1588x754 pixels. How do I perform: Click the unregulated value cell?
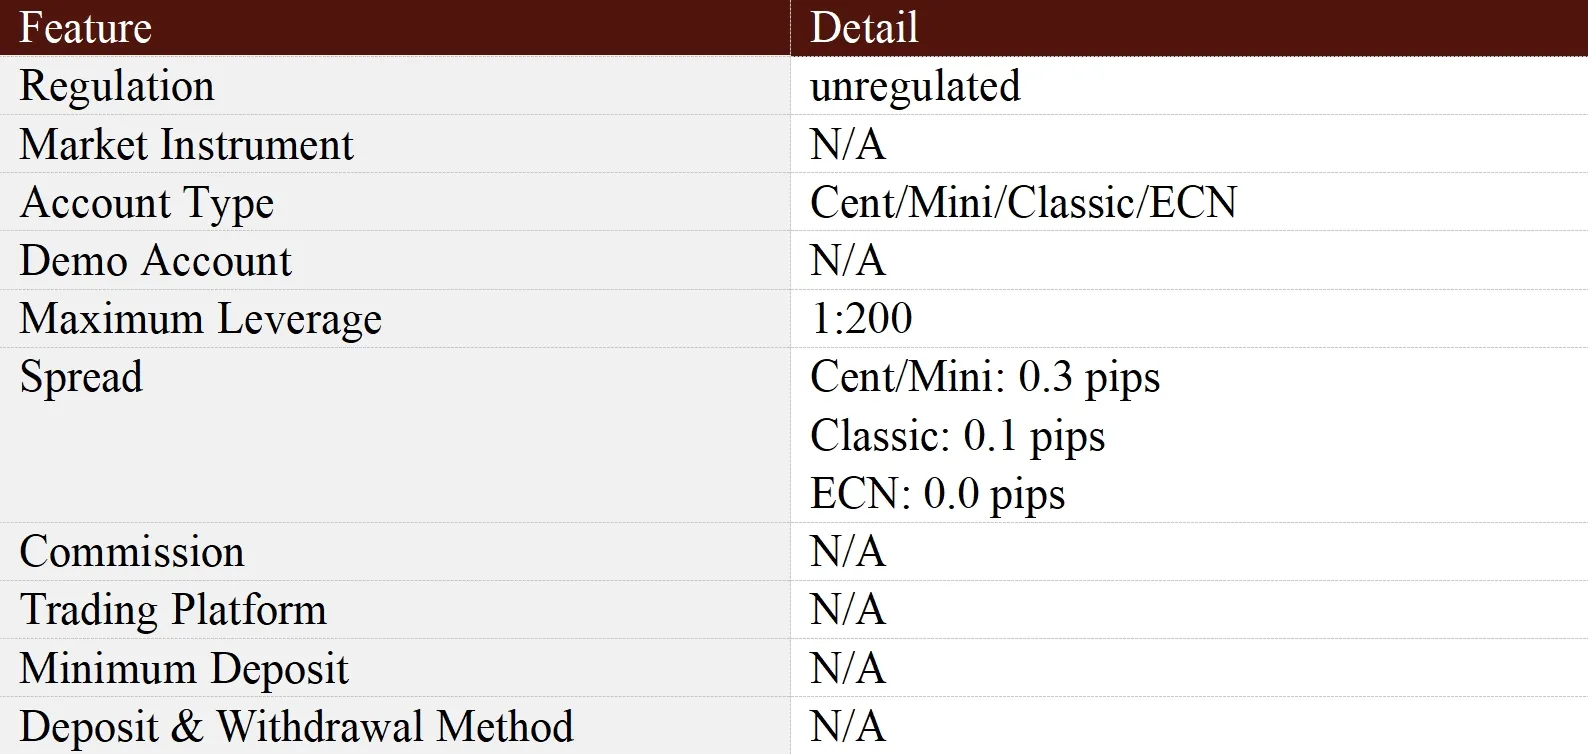915,87
